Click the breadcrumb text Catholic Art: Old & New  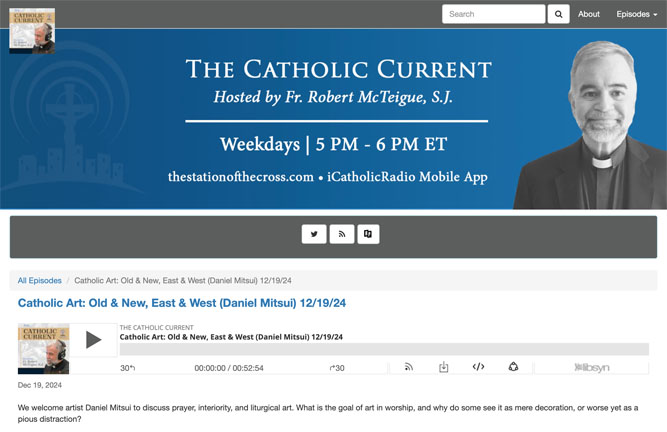183,281
